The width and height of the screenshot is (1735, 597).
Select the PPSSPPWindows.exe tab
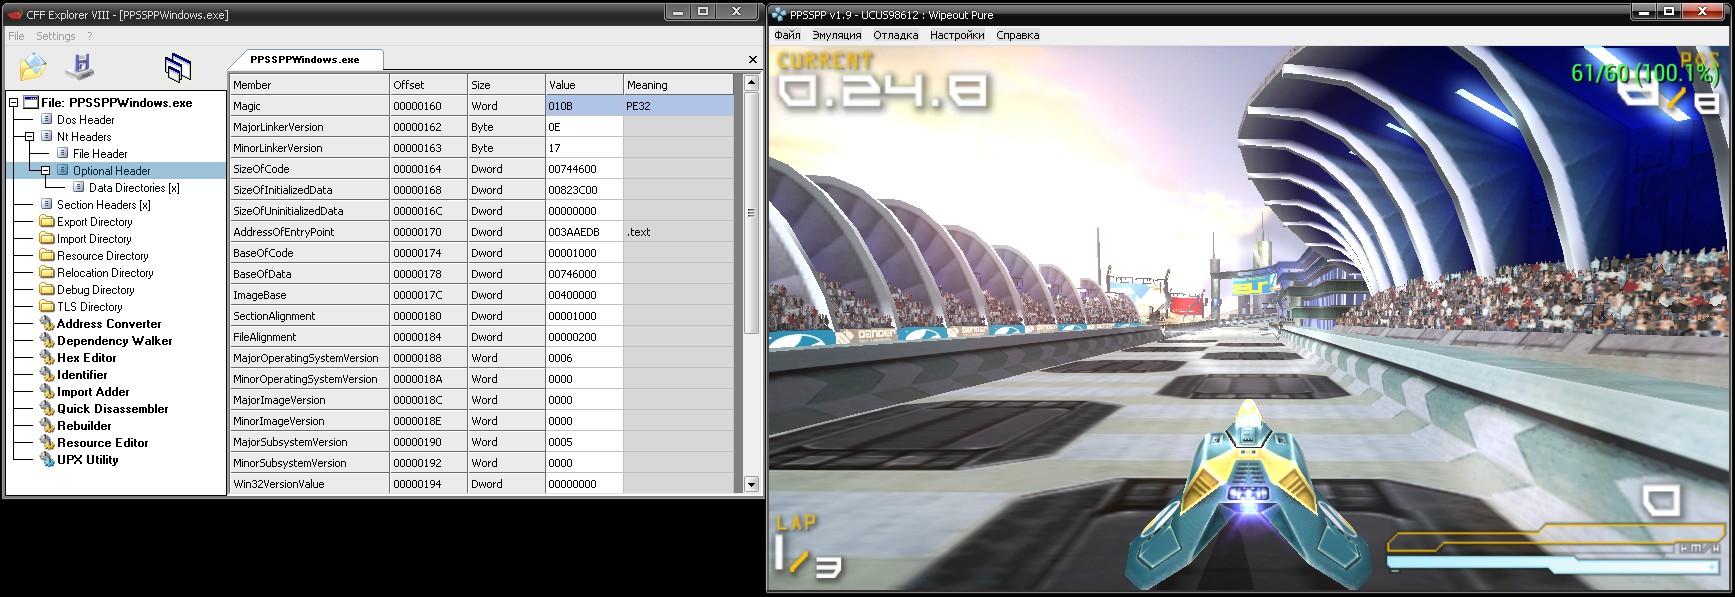tap(305, 59)
